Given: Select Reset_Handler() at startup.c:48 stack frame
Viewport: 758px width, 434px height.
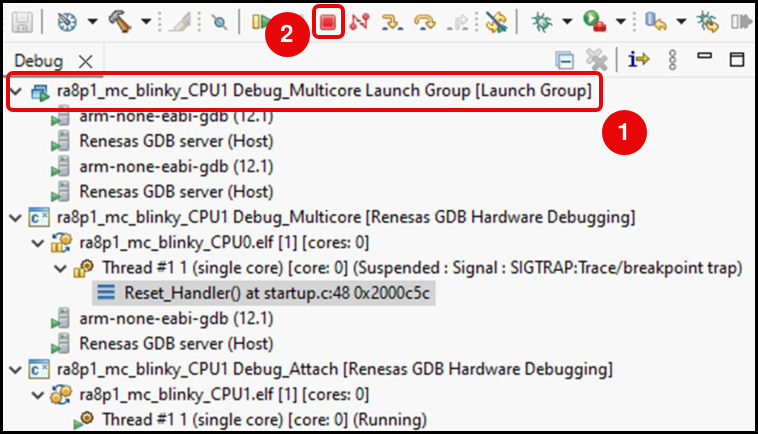Looking at the screenshot, I should (277, 293).
